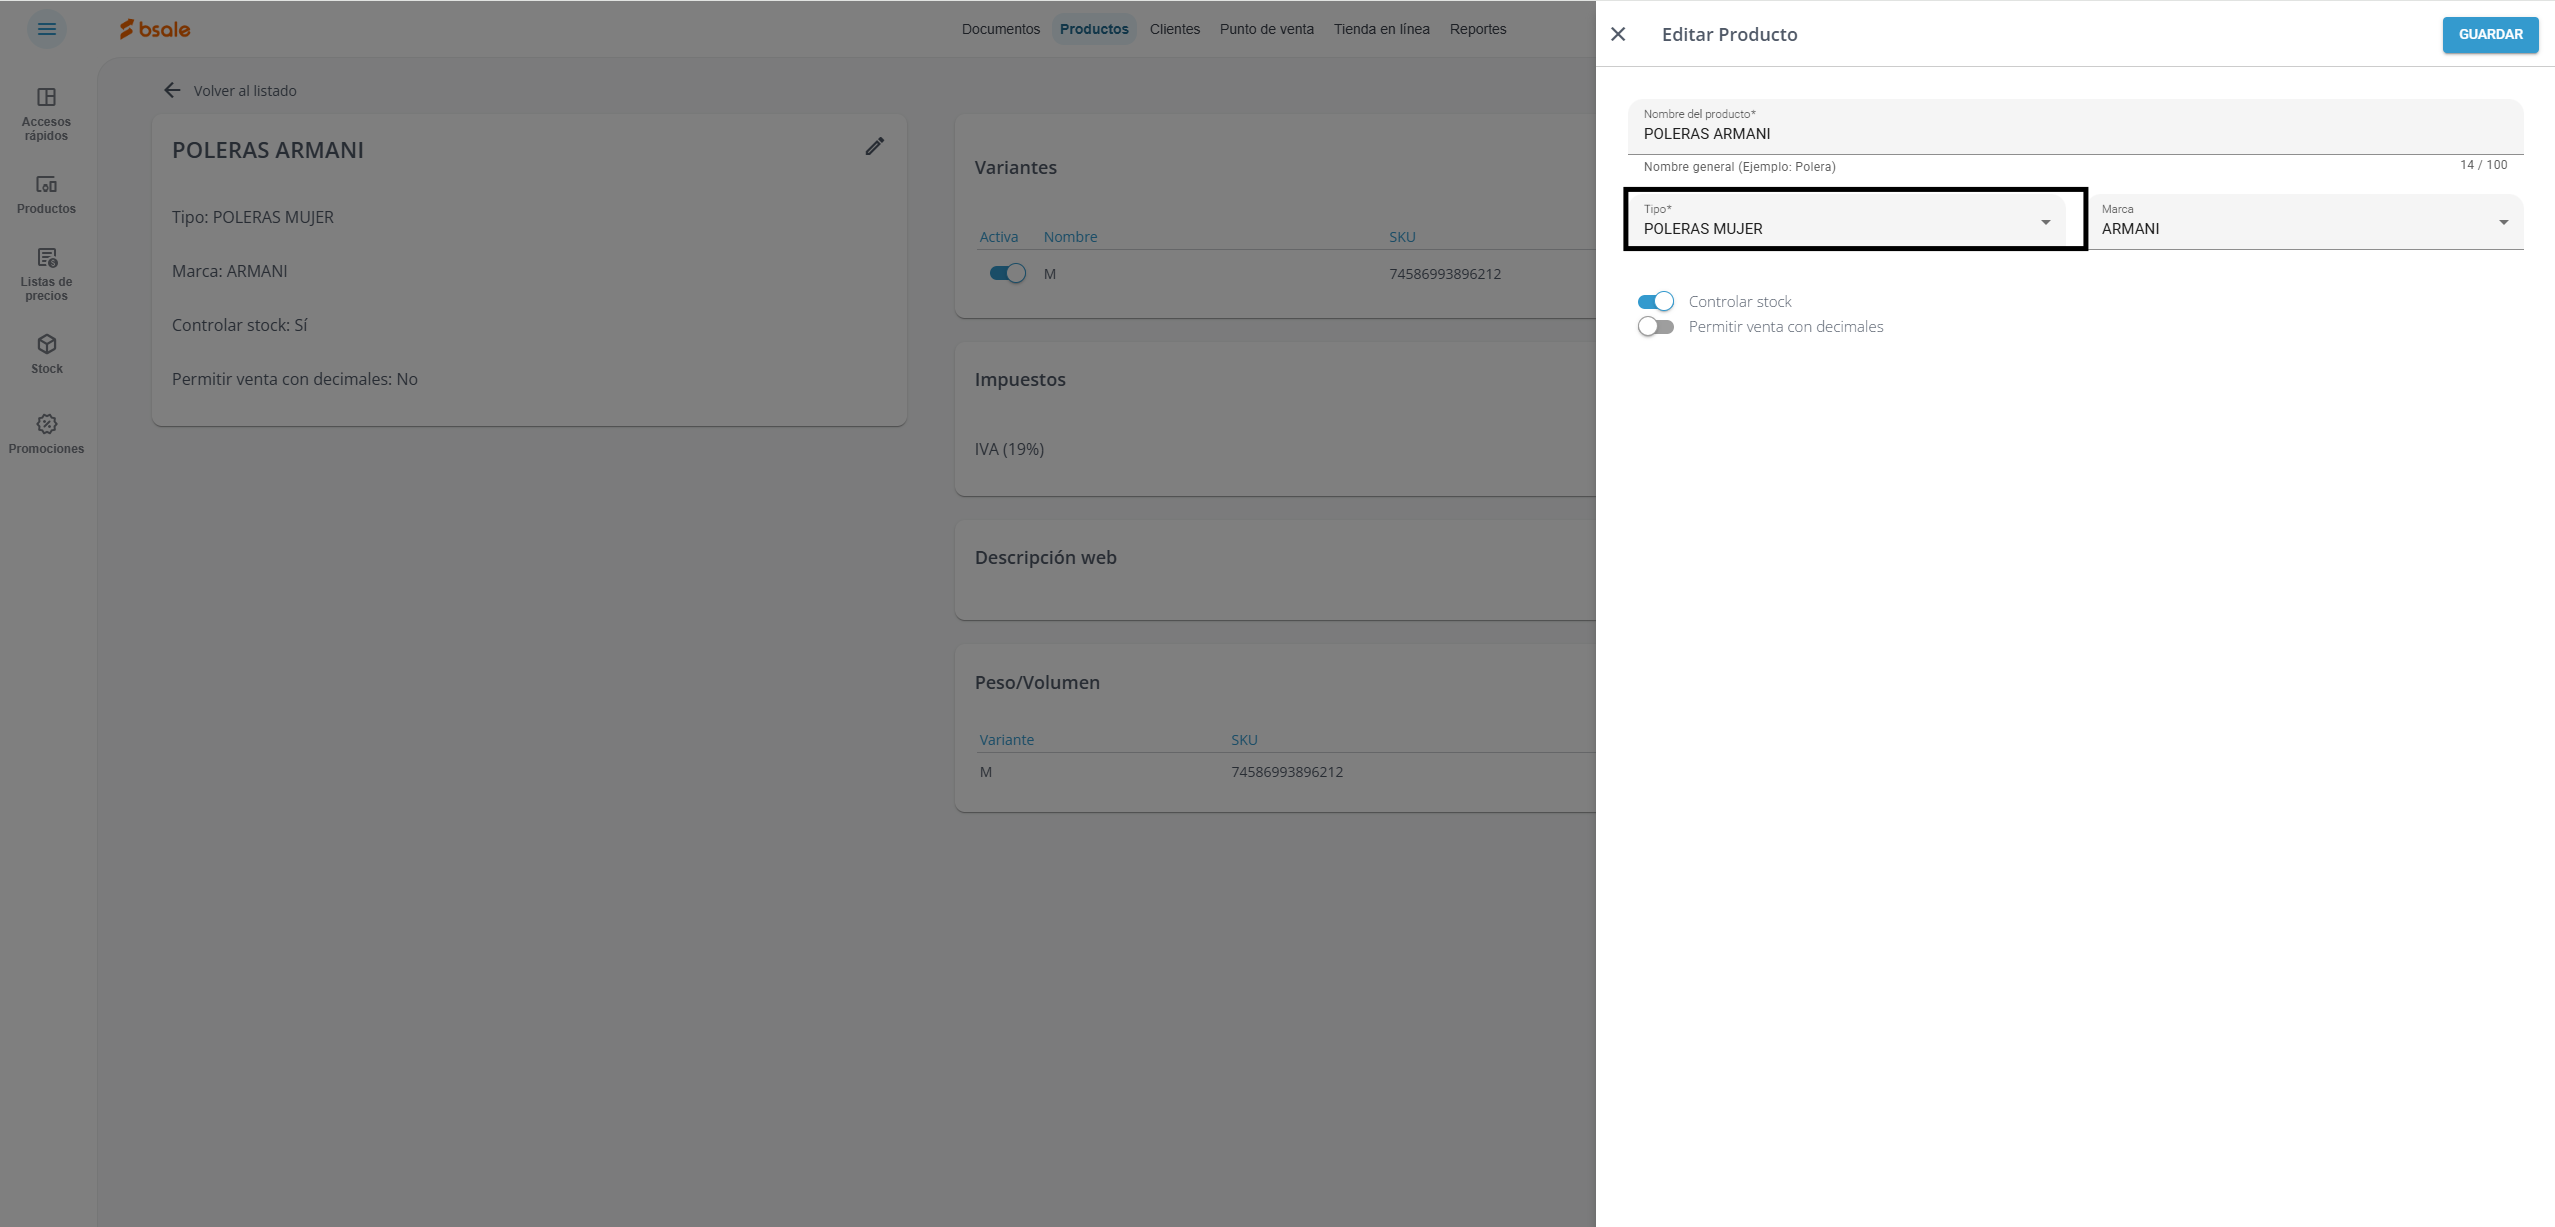The height and width of the screenshot is (1227, 2555).
Task: Click the pencil edit icon for POLERAS ARMANI
Action: coord(874,147)
